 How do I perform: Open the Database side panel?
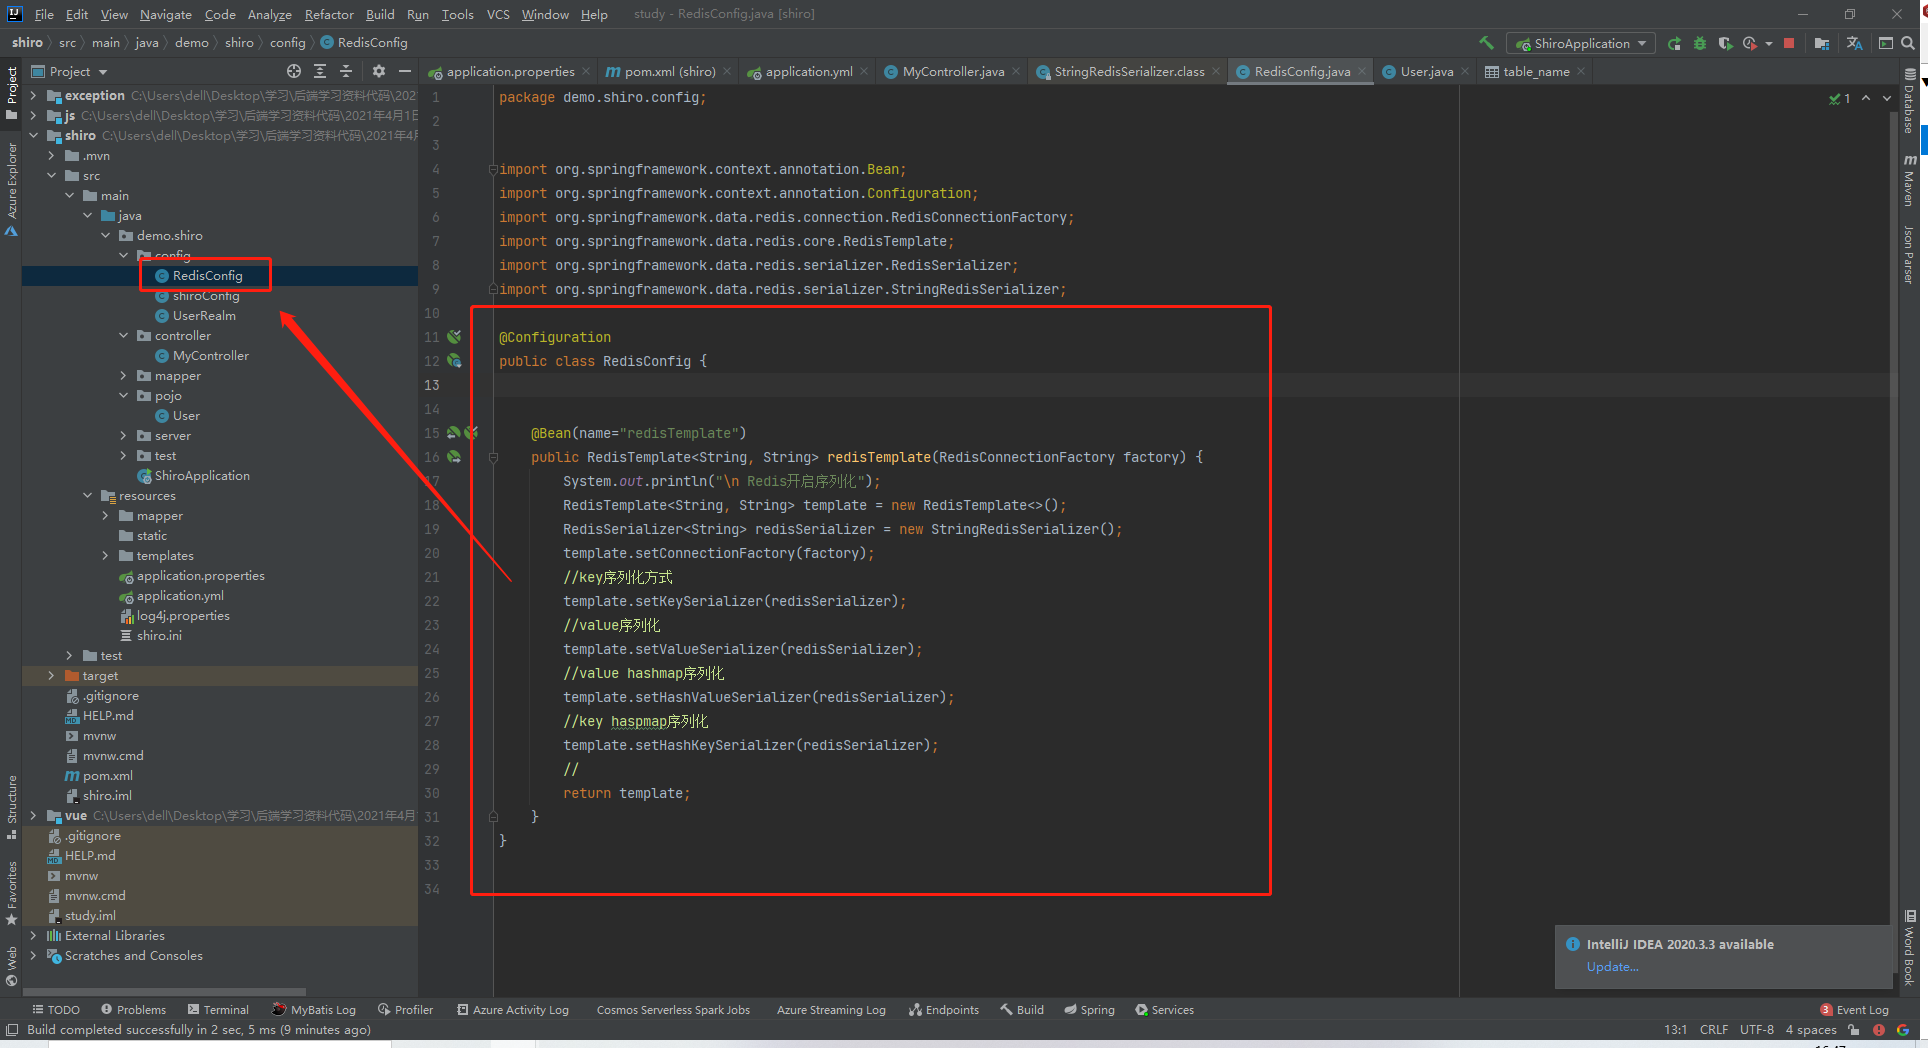1910,102
